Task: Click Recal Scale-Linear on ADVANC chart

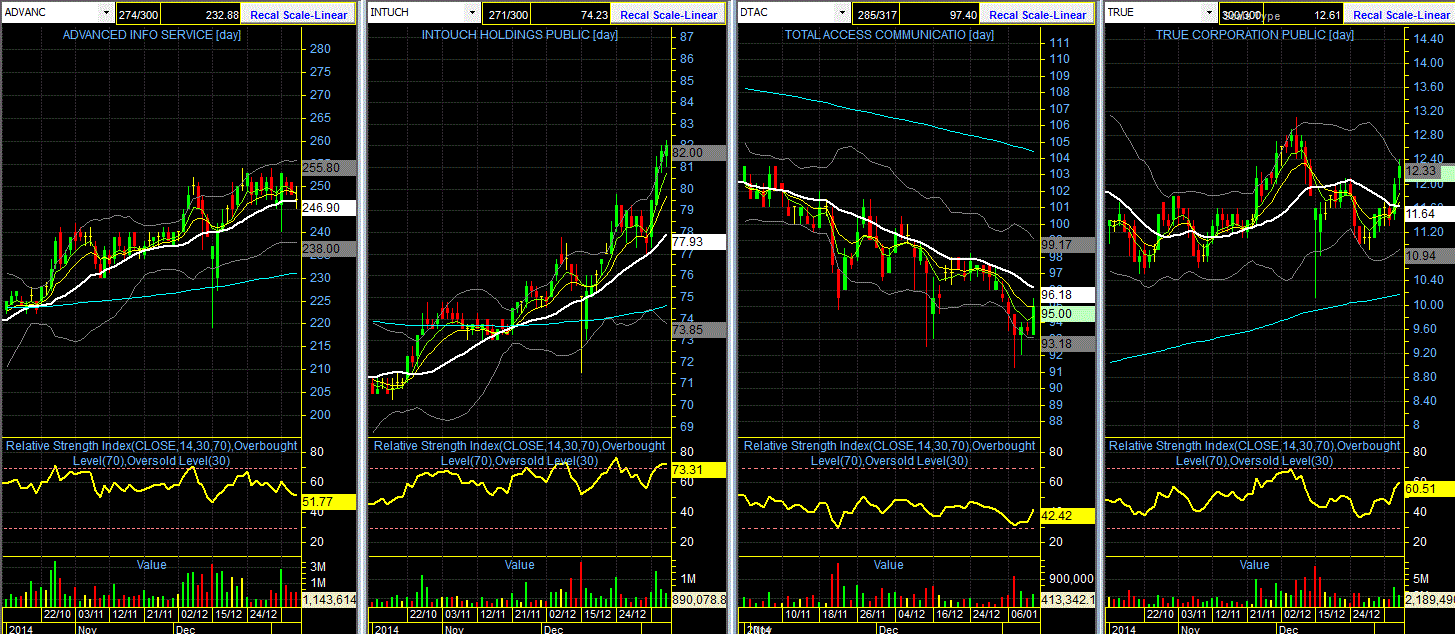Action: pyautogui.click(x=299, y=15)
